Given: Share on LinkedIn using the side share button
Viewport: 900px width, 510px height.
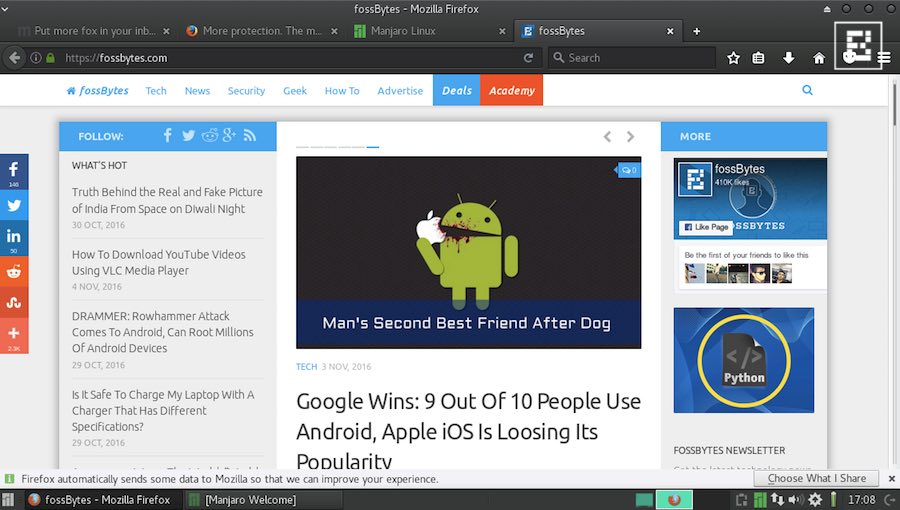Looking at the screenshot, I should coord(14,238).
